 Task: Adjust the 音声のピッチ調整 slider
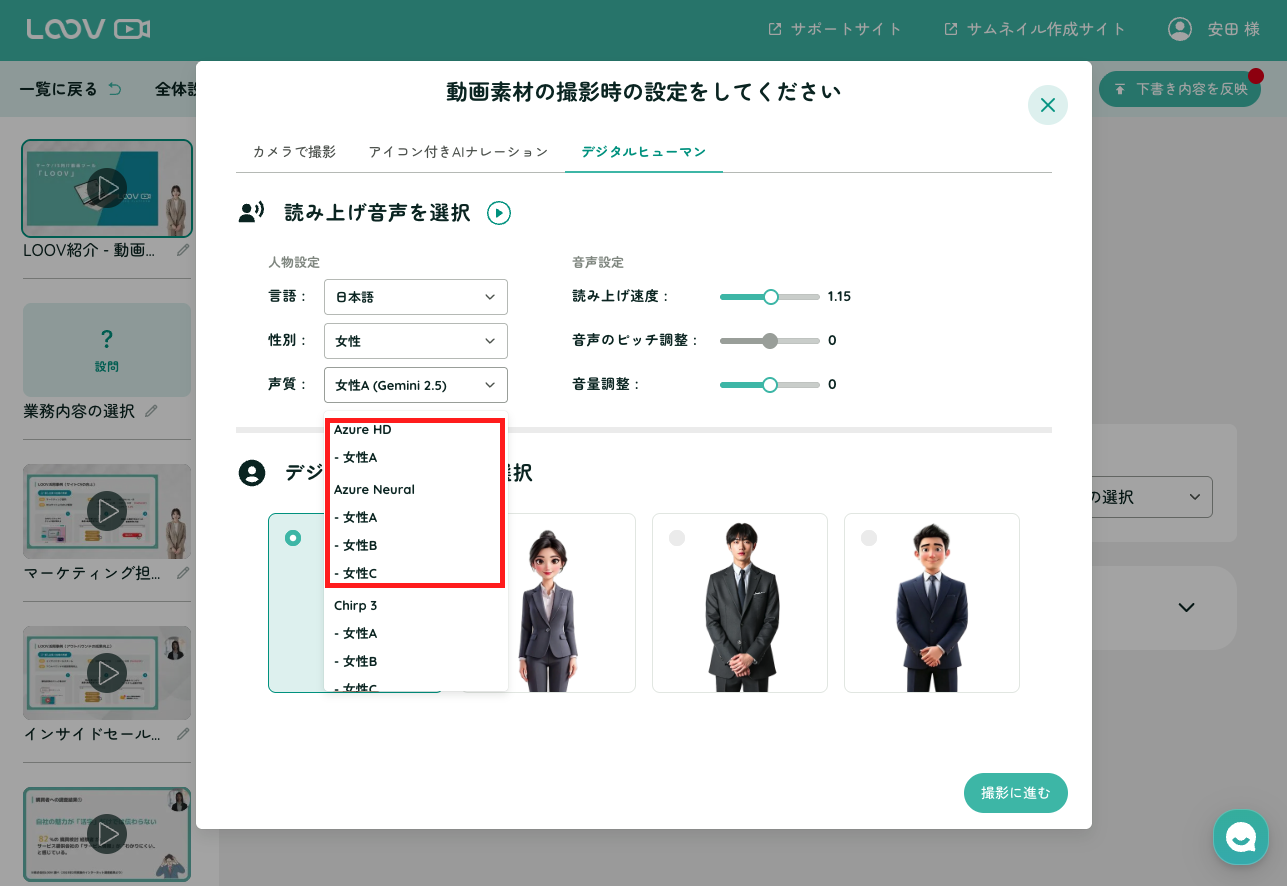coord(769,341)
